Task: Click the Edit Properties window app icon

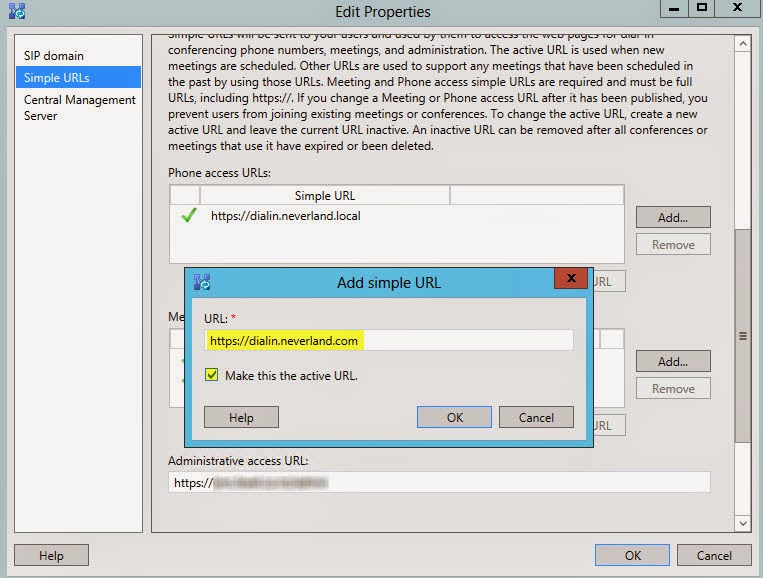Action: tap(13, 12)
